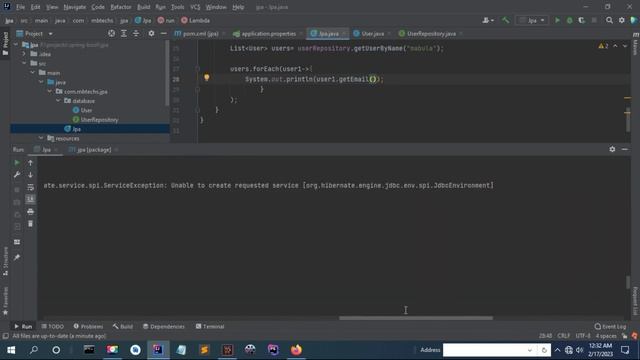
Task: Hide the Project panel with minus icon
Action: click(163, 33)
